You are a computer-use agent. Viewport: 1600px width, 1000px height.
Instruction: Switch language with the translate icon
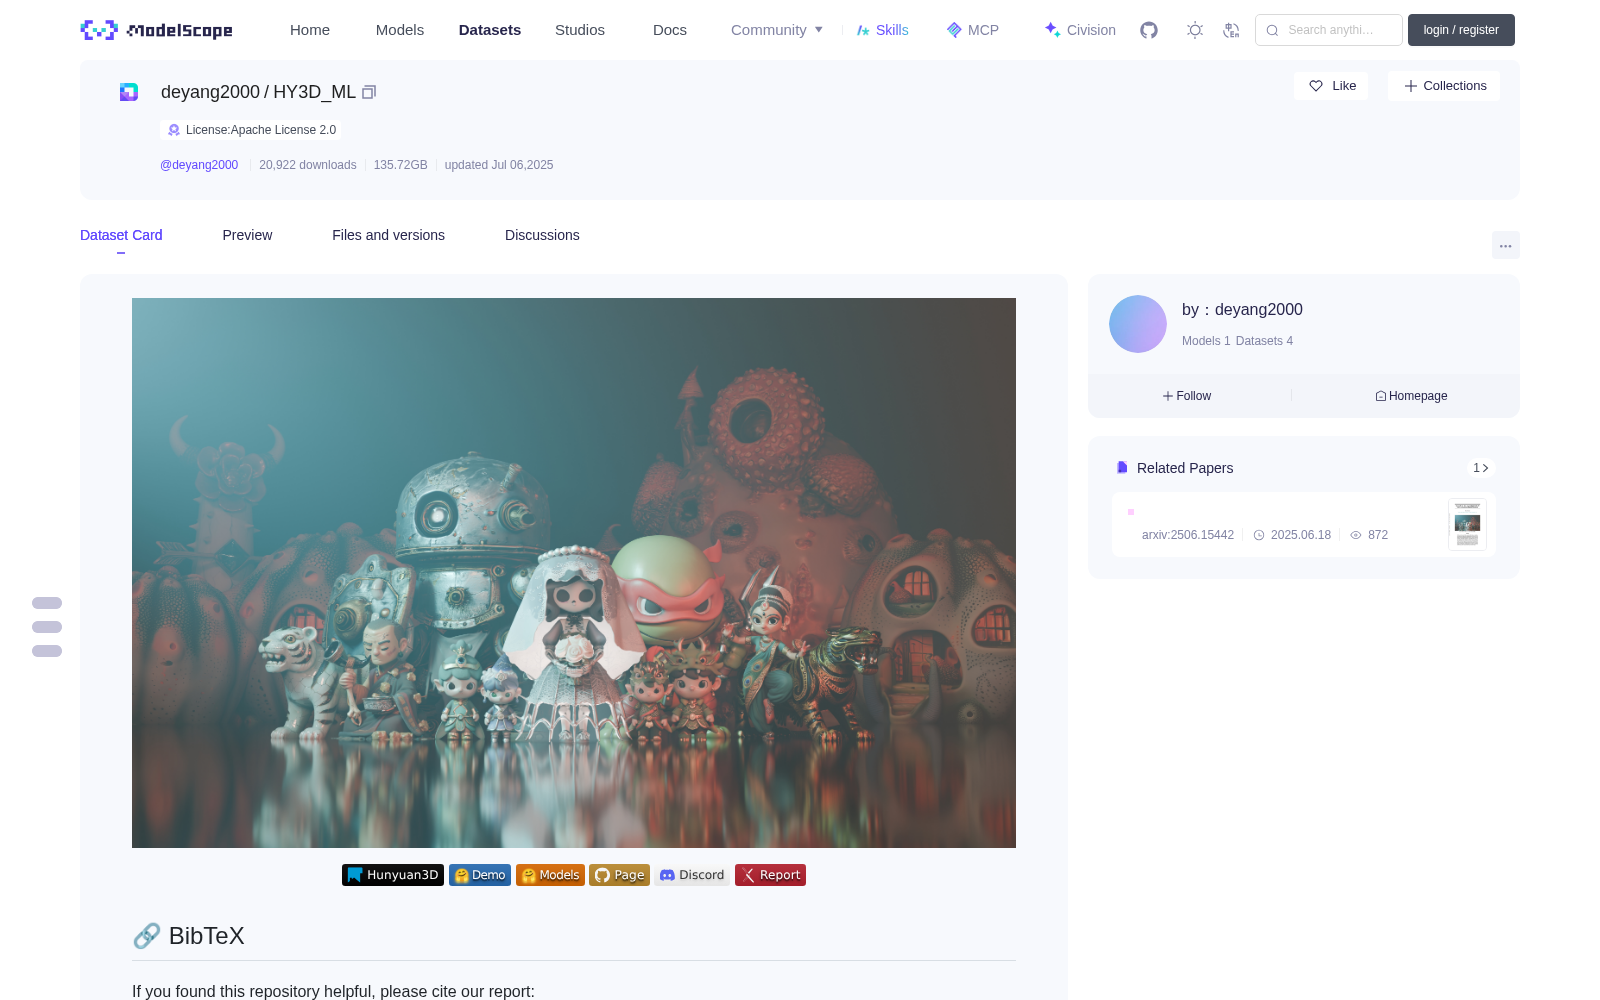click(x=1231, y=30)
